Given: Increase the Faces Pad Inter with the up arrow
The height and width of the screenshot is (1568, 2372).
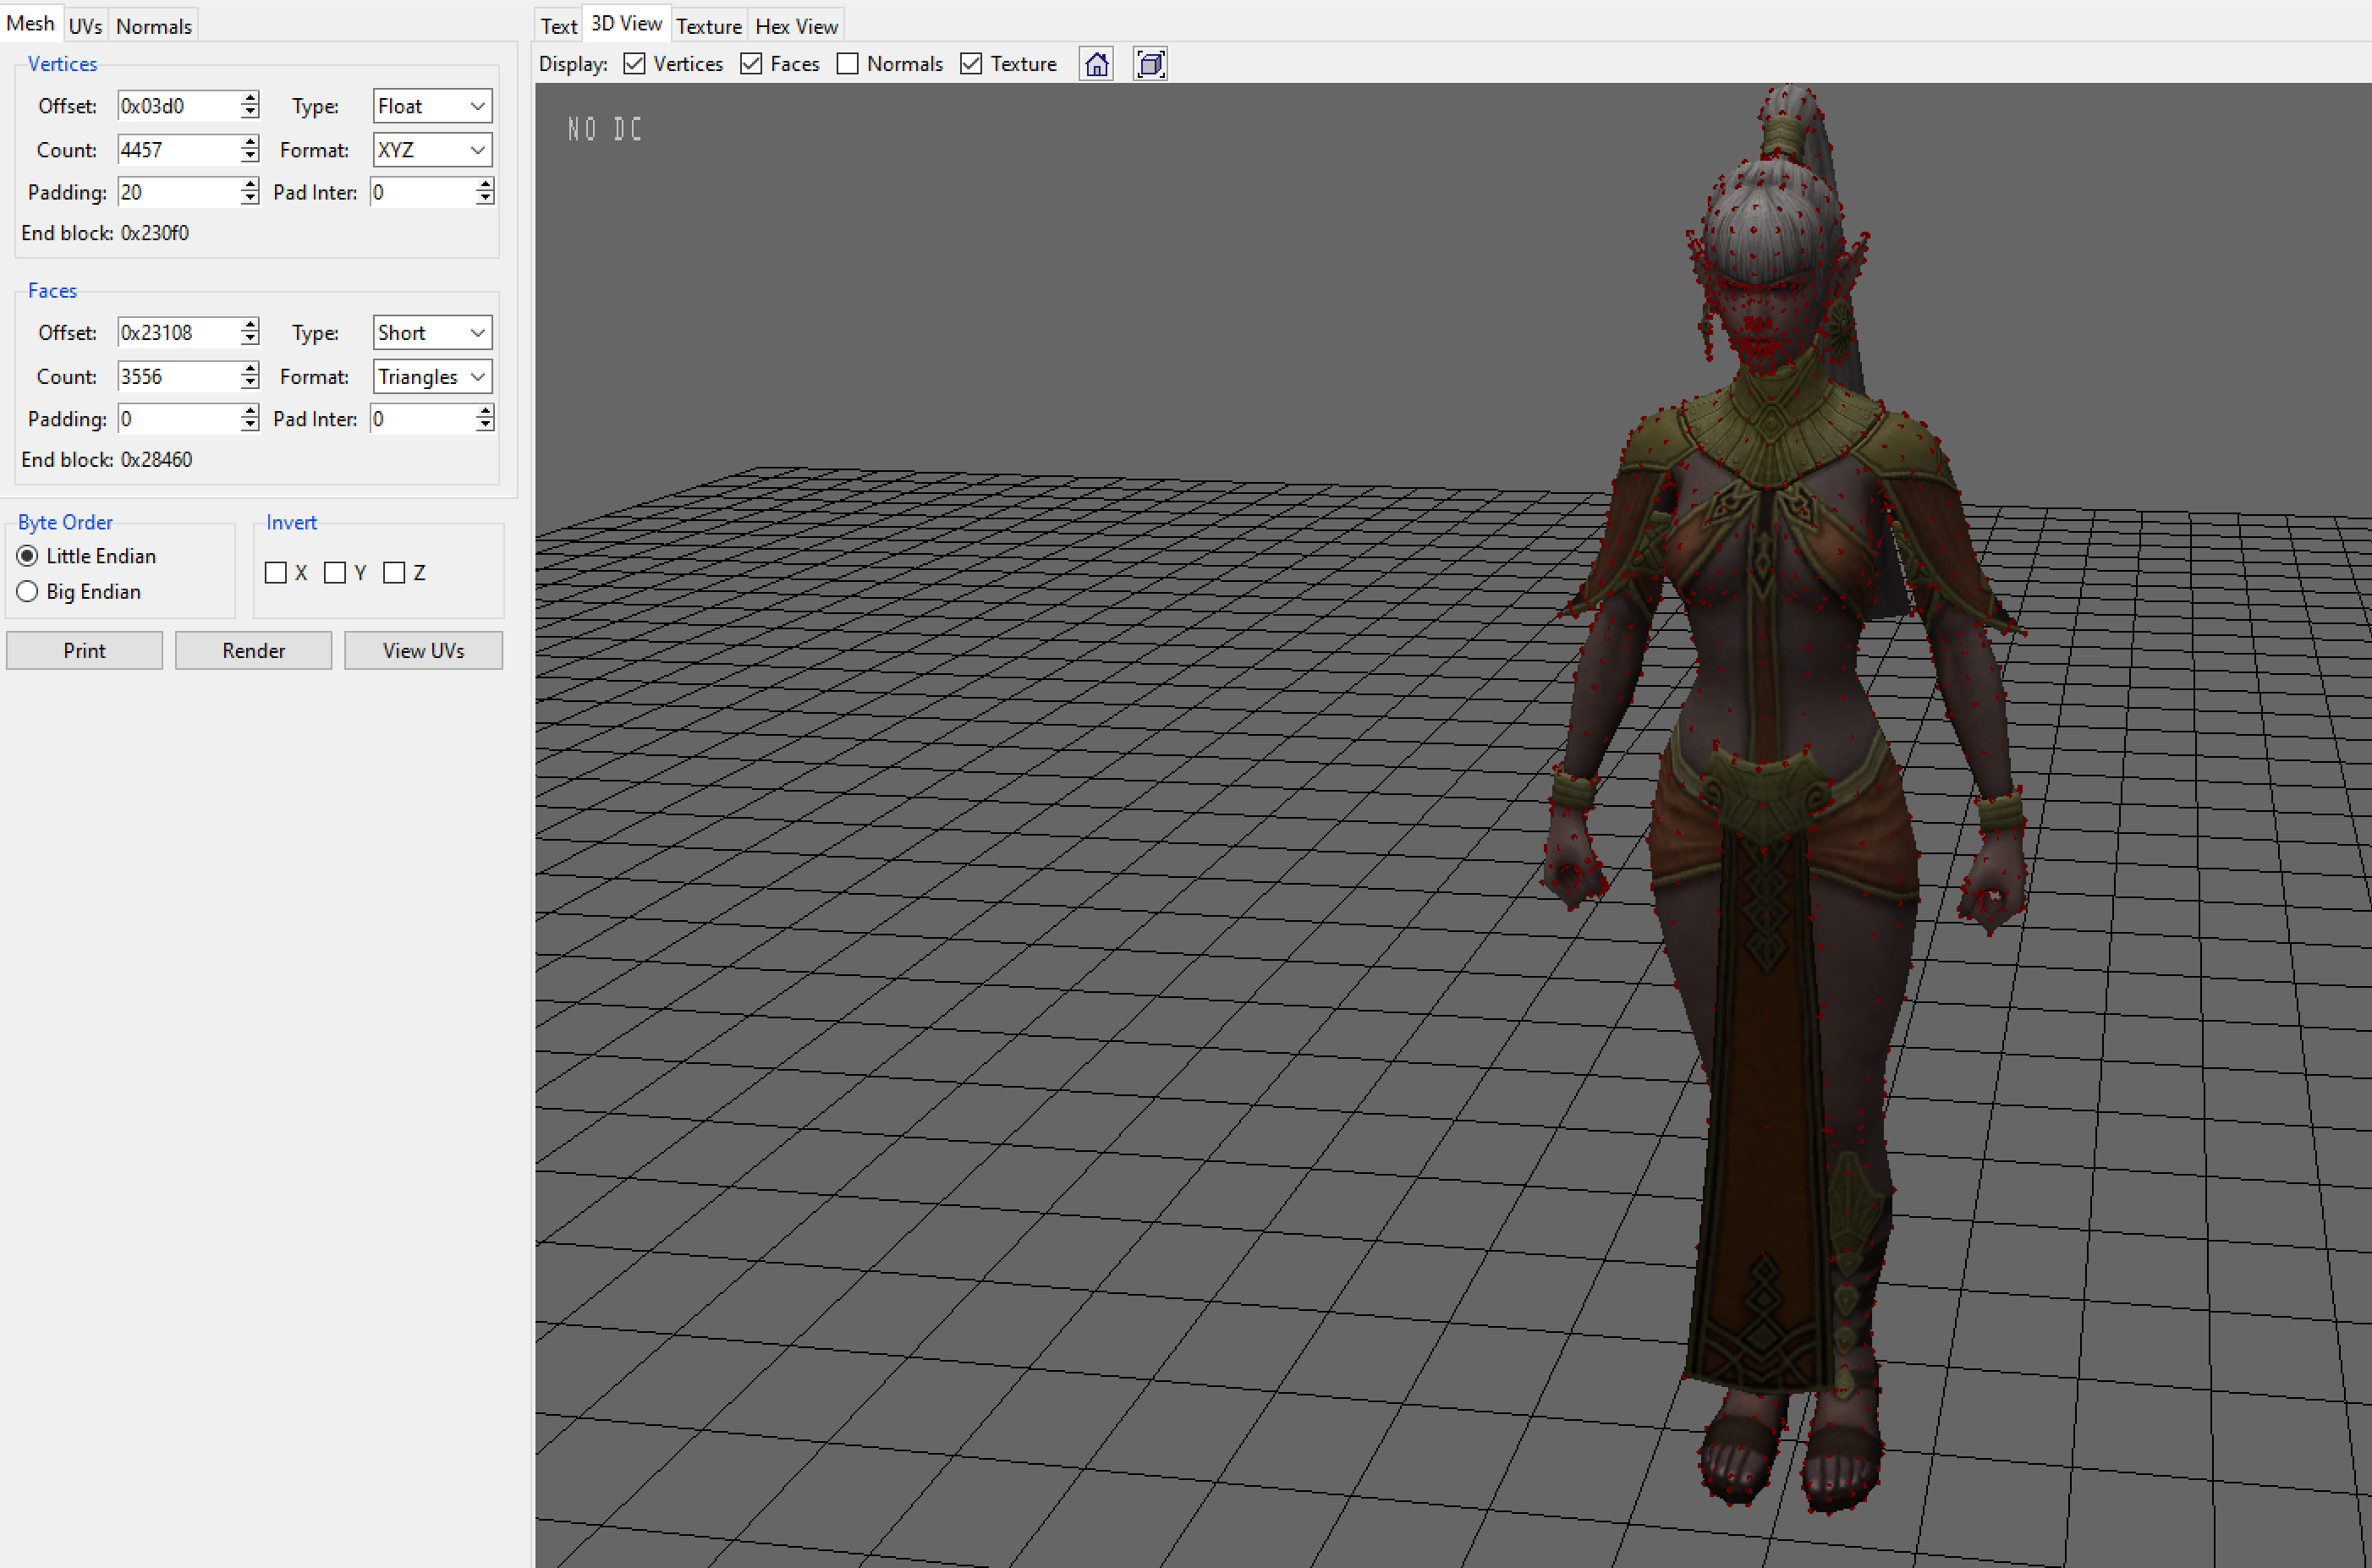Looking at the screenshot, I should click(485, 412).
